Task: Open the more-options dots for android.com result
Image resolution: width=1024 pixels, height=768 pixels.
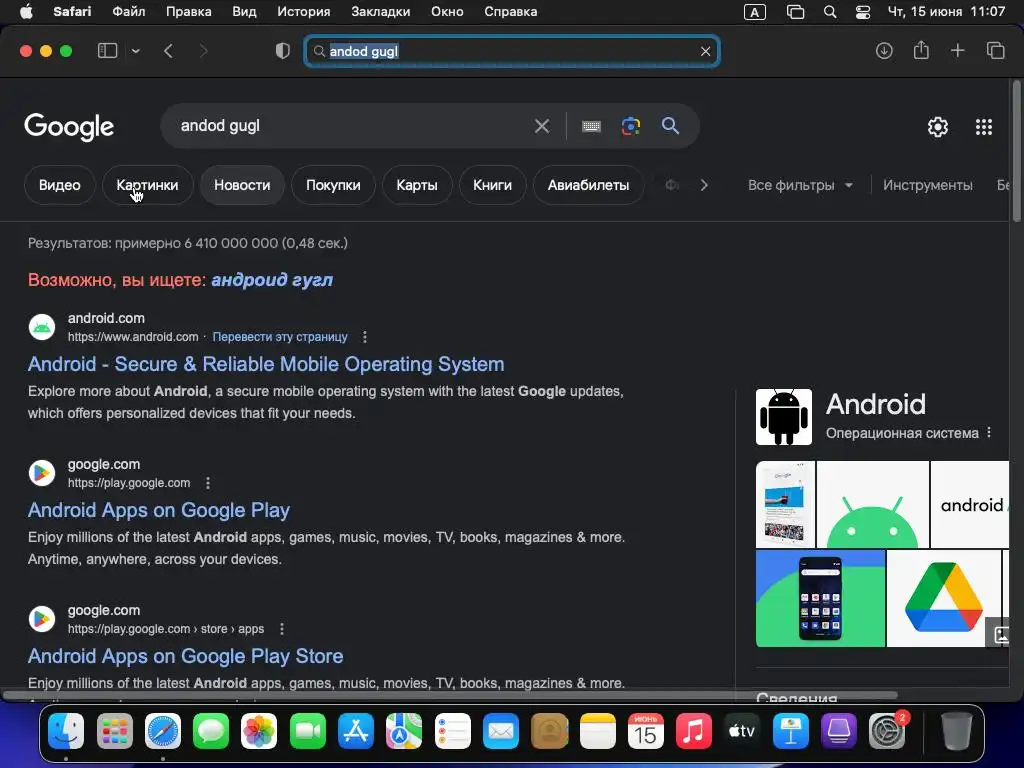Action: point(364,337)
